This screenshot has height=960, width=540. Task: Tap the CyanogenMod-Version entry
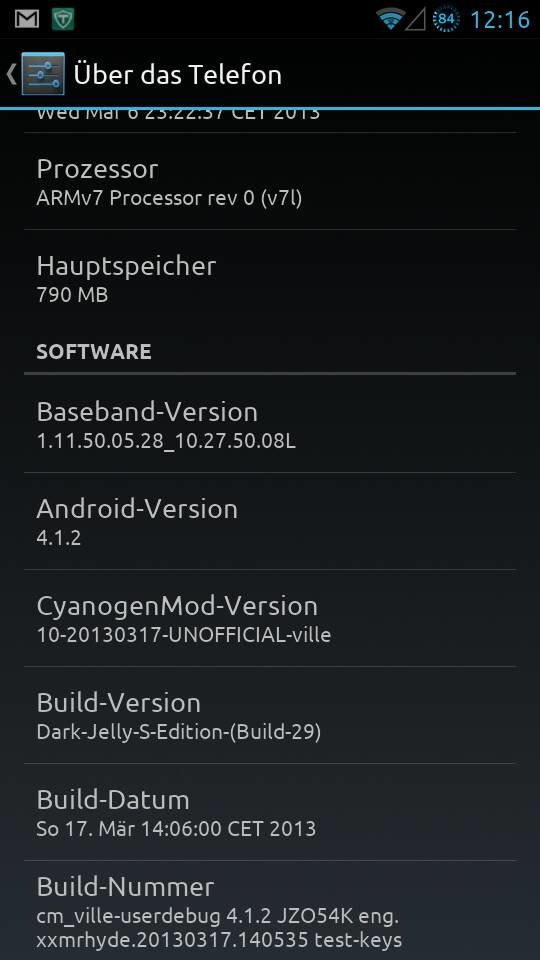pos(270,618)
